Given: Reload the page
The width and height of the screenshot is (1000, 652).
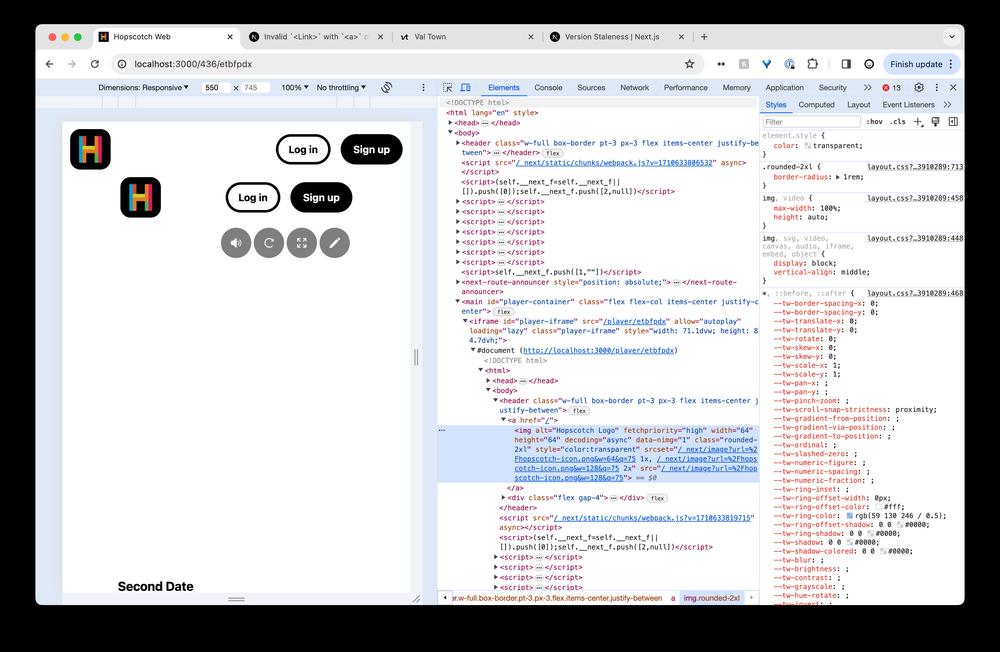Looking at the screenshot, I should (x=94, y=64).
